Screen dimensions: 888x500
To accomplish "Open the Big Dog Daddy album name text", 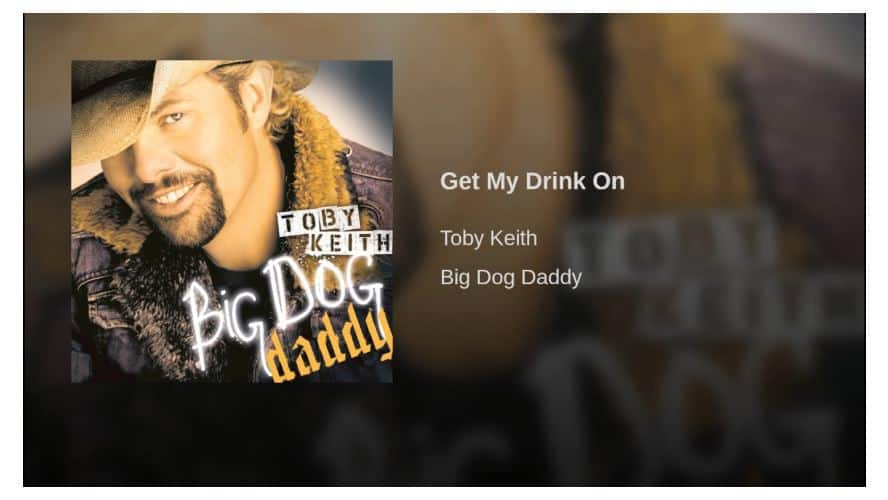I will tap(511, 277).
